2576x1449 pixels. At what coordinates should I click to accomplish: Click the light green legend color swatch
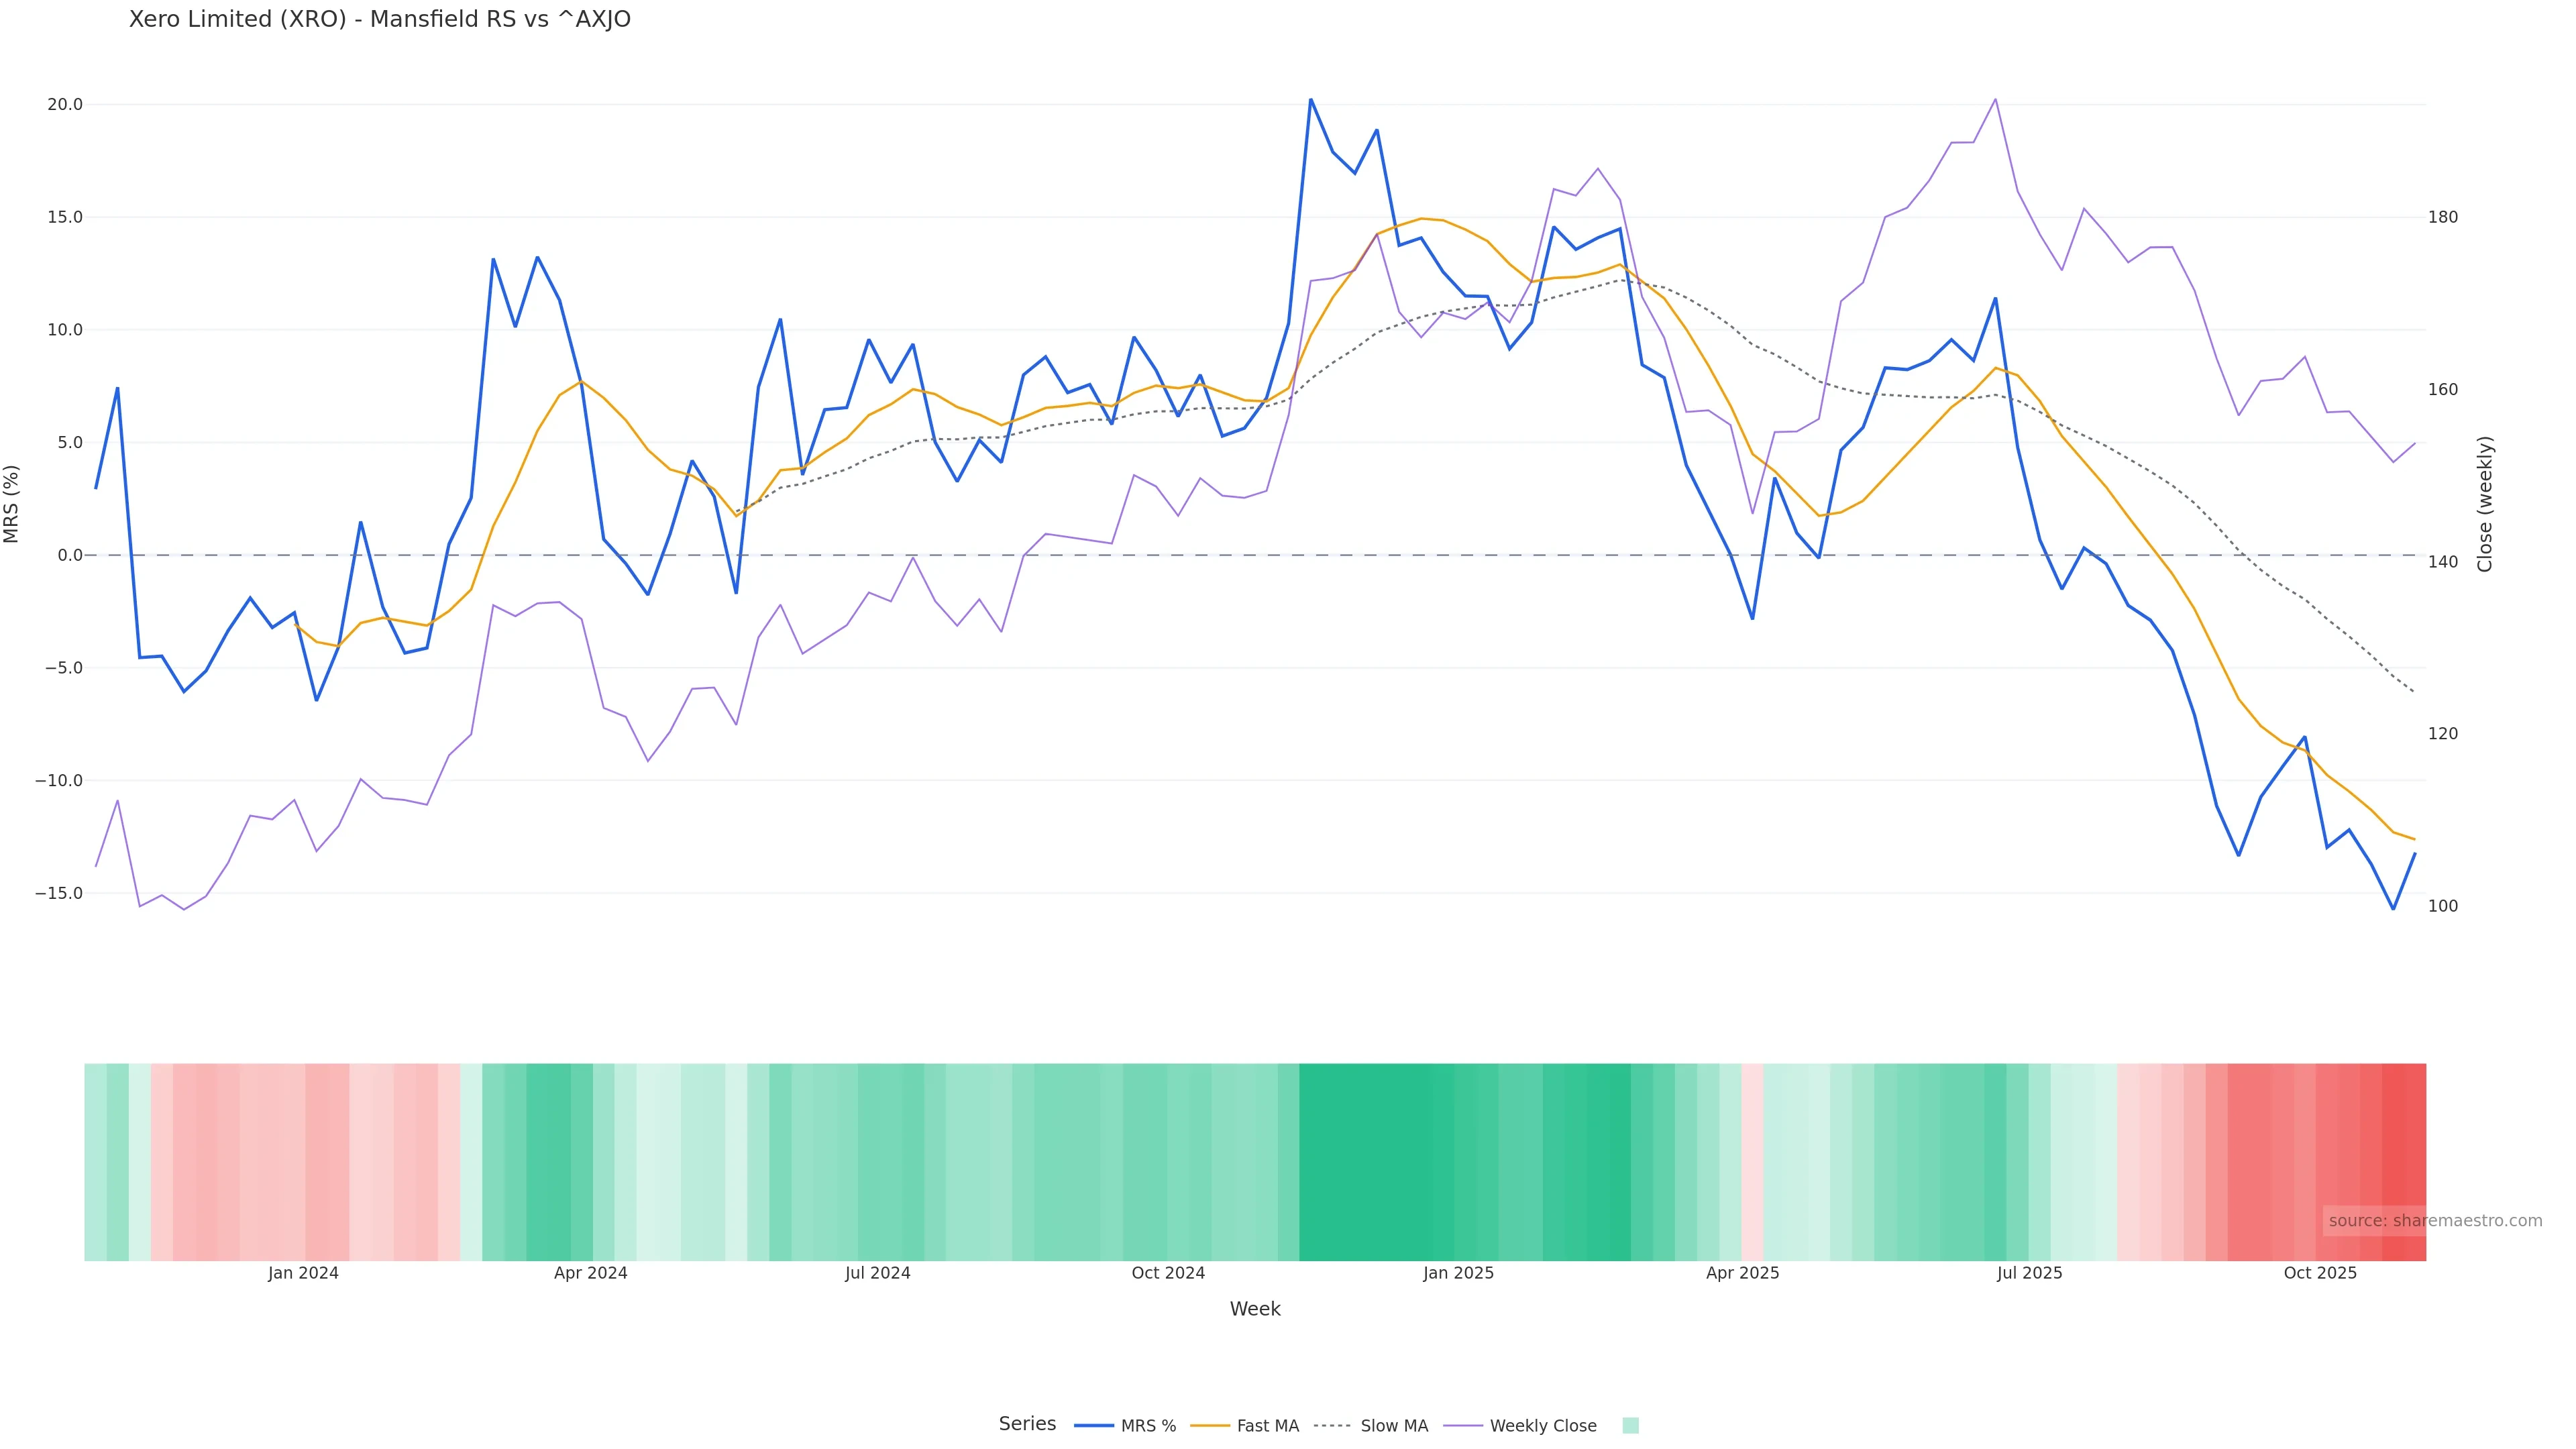click(x=1630, y=1426)
